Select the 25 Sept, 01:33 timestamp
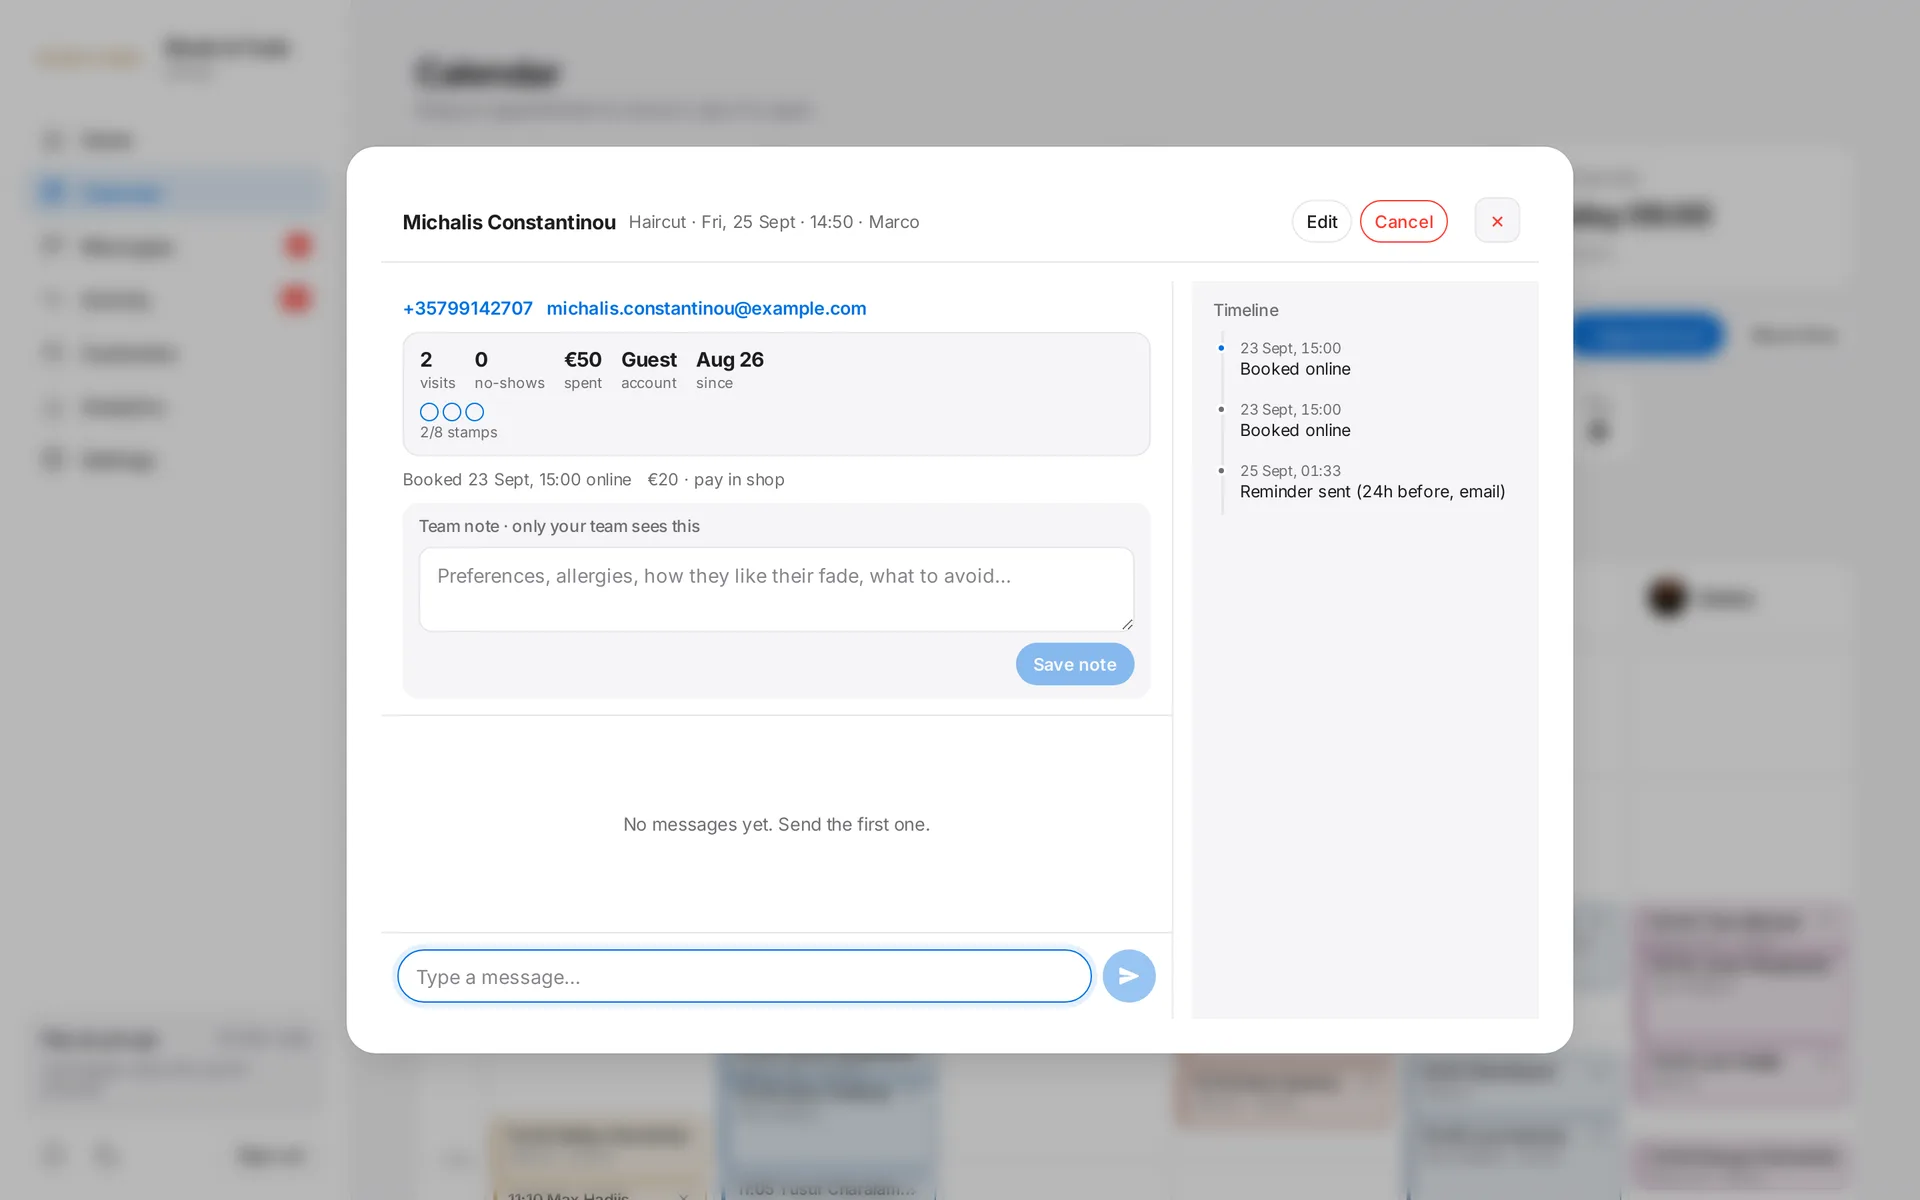The height and width of the screenshot is (1200, 1920). tap(1290, 470)
